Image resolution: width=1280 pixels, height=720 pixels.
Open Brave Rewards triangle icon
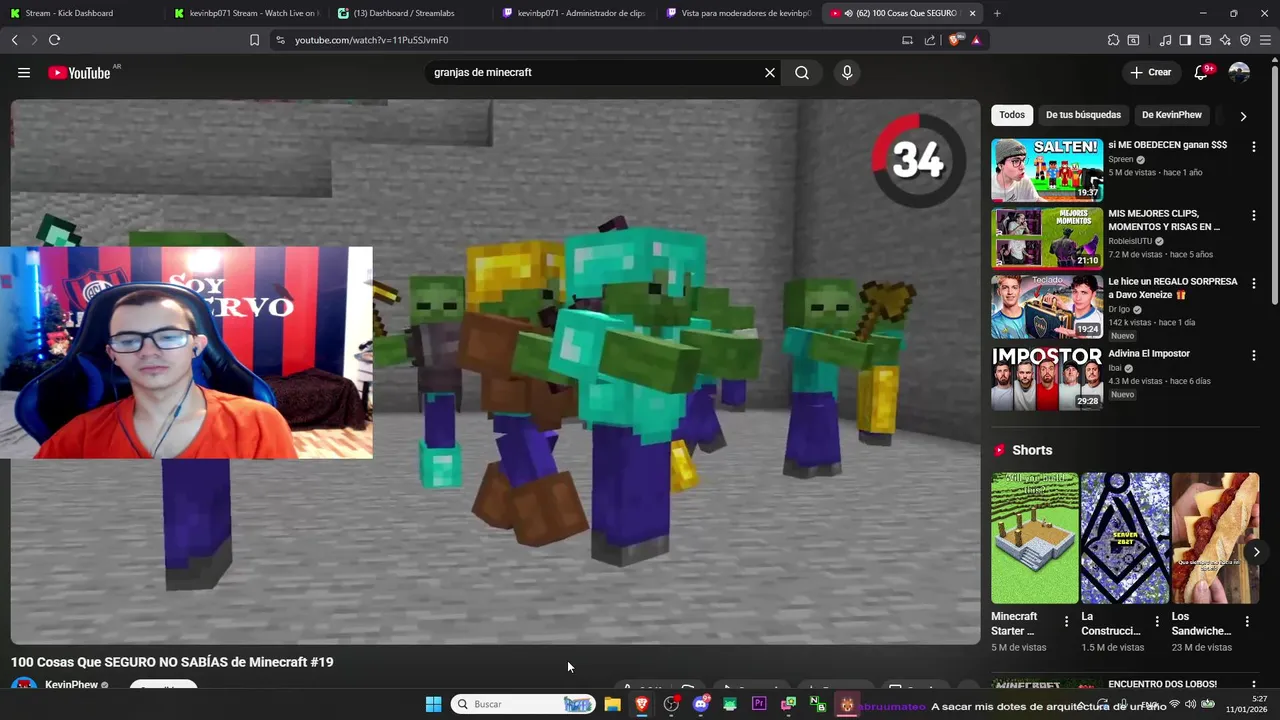tap(976, 40)
